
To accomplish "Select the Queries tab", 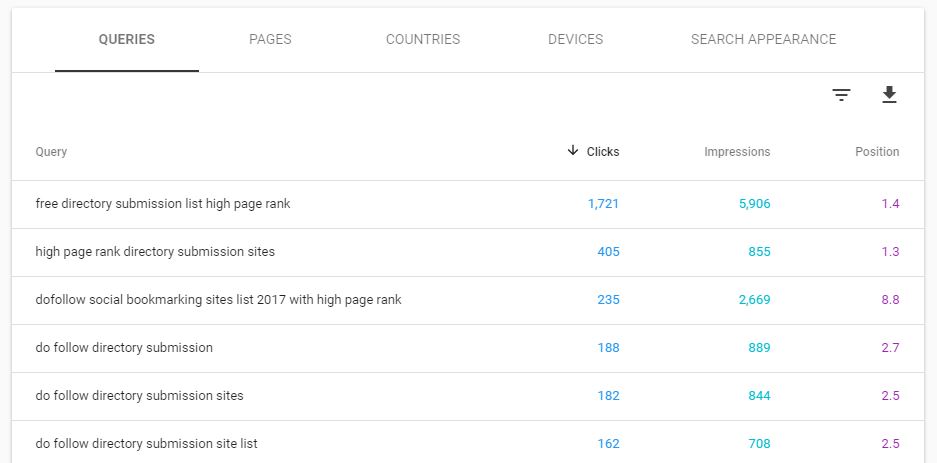I will coord(127,39).
